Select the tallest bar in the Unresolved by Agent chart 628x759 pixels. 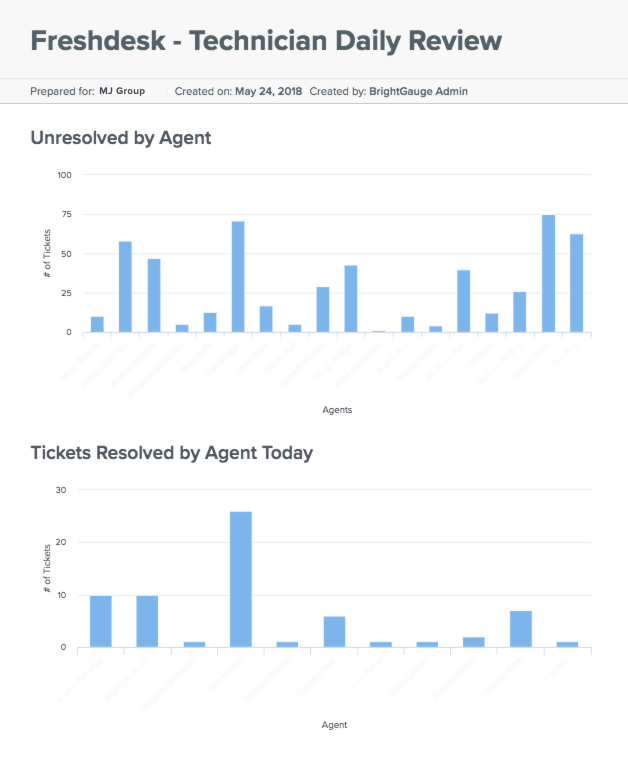tap(548, 273)
